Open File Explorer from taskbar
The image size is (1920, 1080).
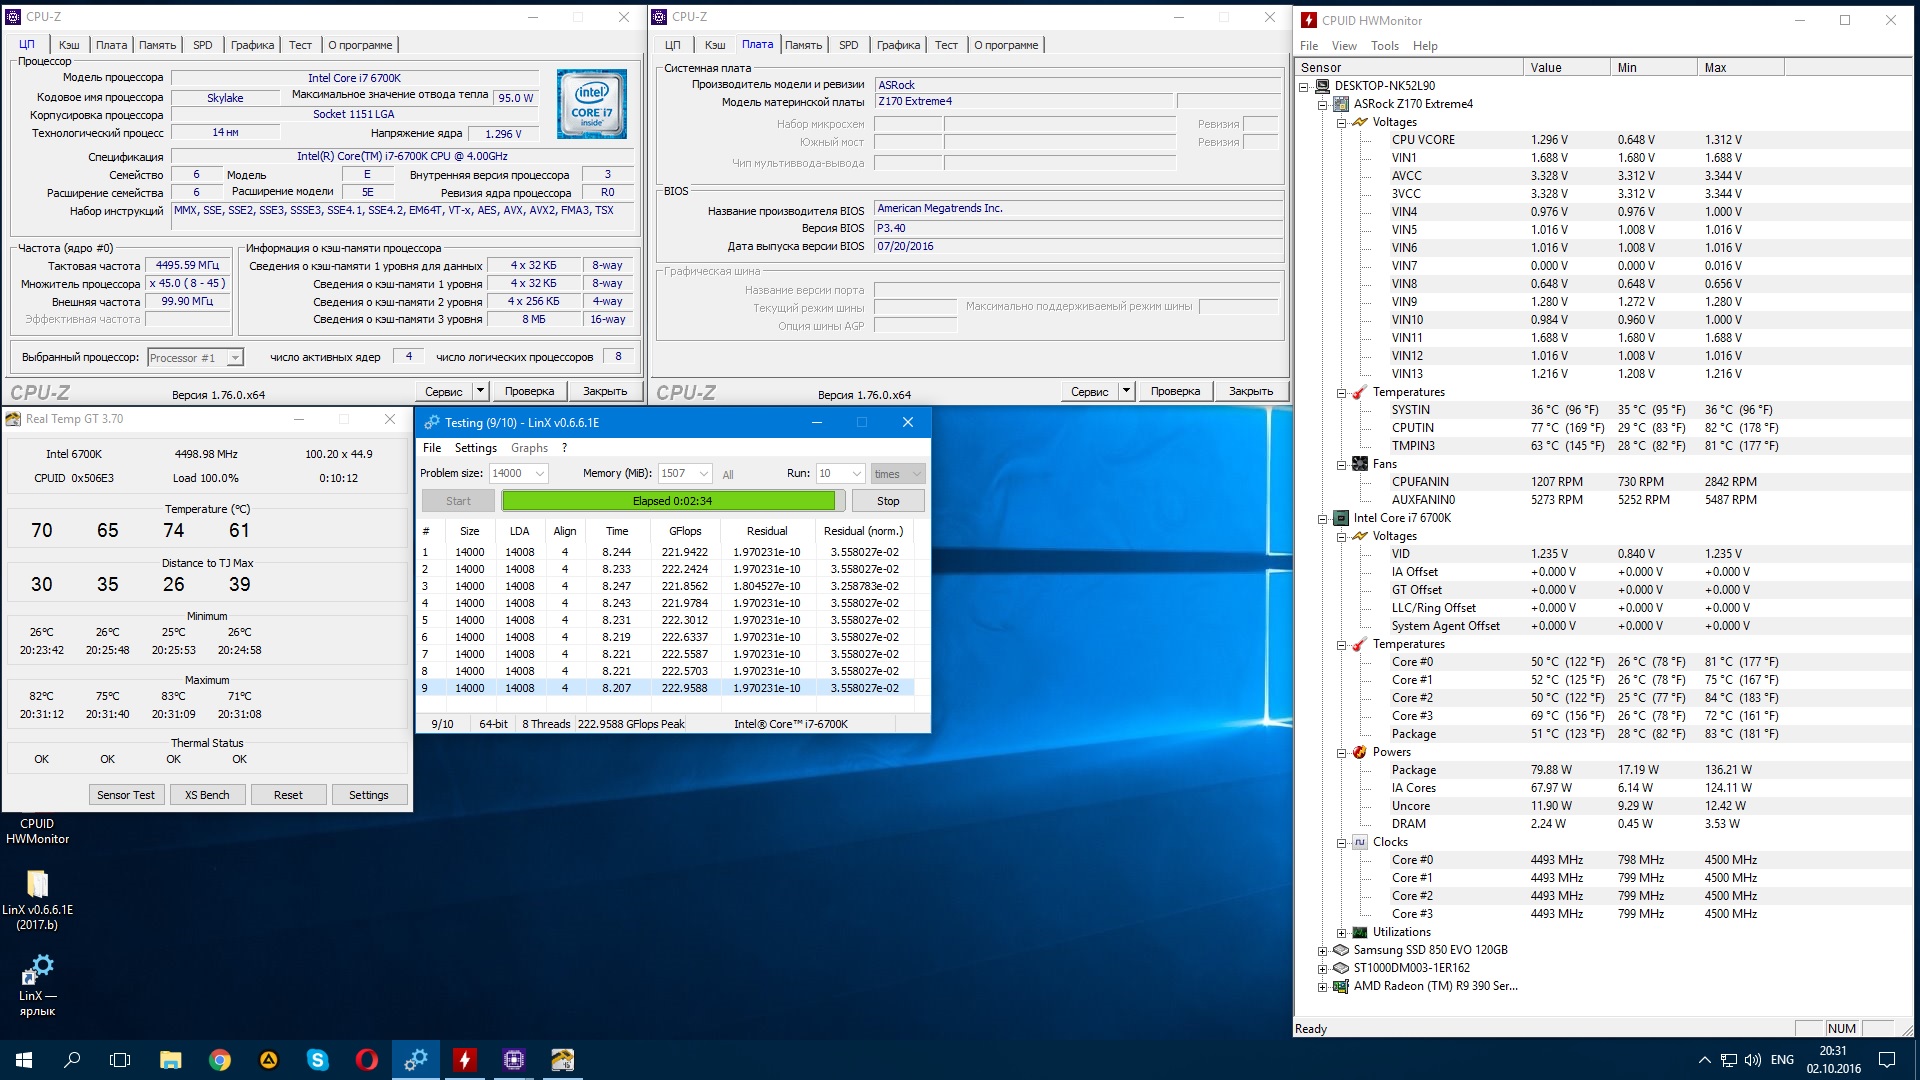point(171,1060)
